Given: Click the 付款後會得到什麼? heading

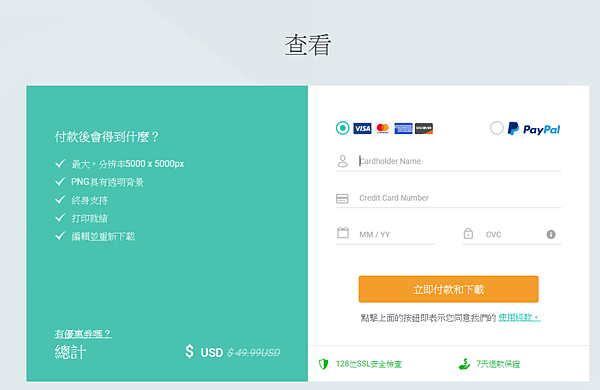Looking at the screenshot, I should point(106,137).
